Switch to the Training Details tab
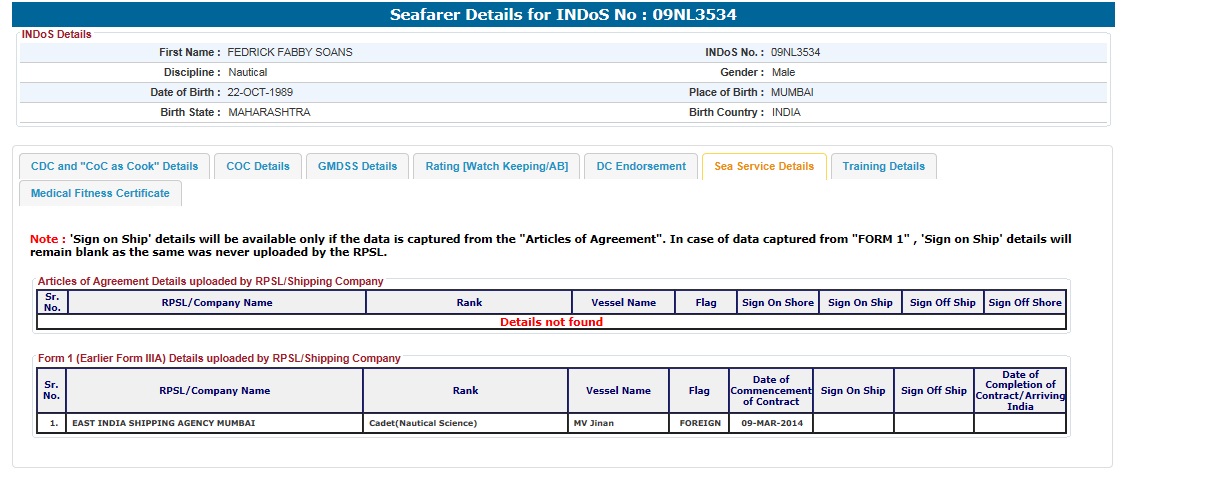 coord(883,167)
